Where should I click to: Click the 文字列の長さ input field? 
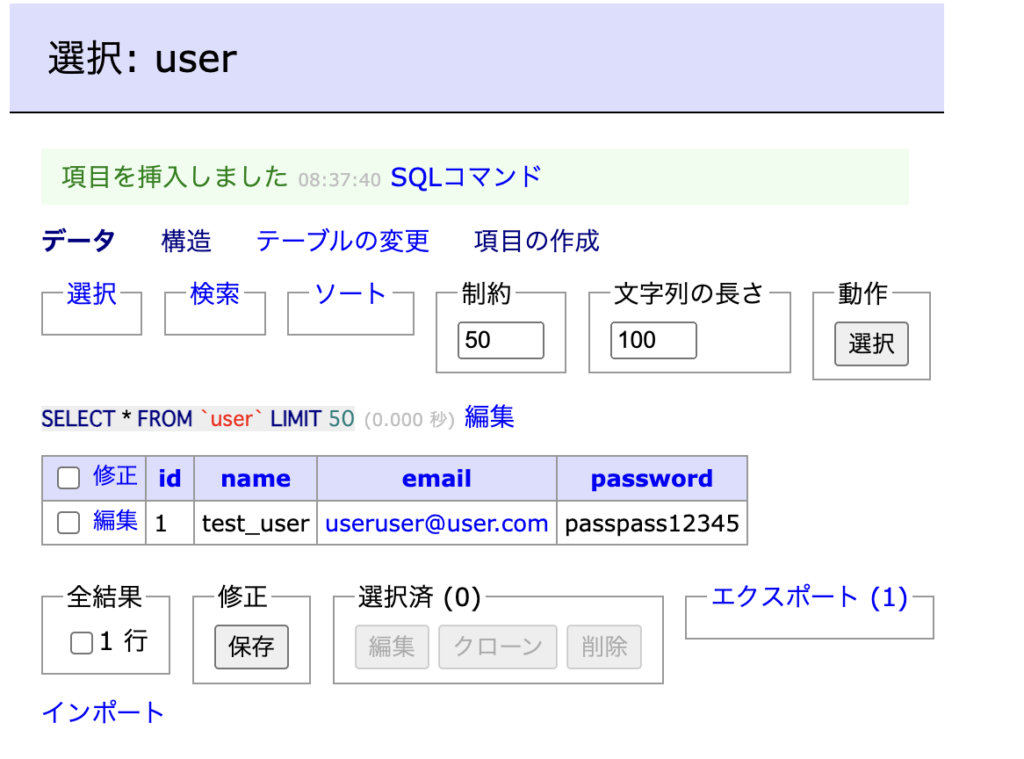click(654, 340)
